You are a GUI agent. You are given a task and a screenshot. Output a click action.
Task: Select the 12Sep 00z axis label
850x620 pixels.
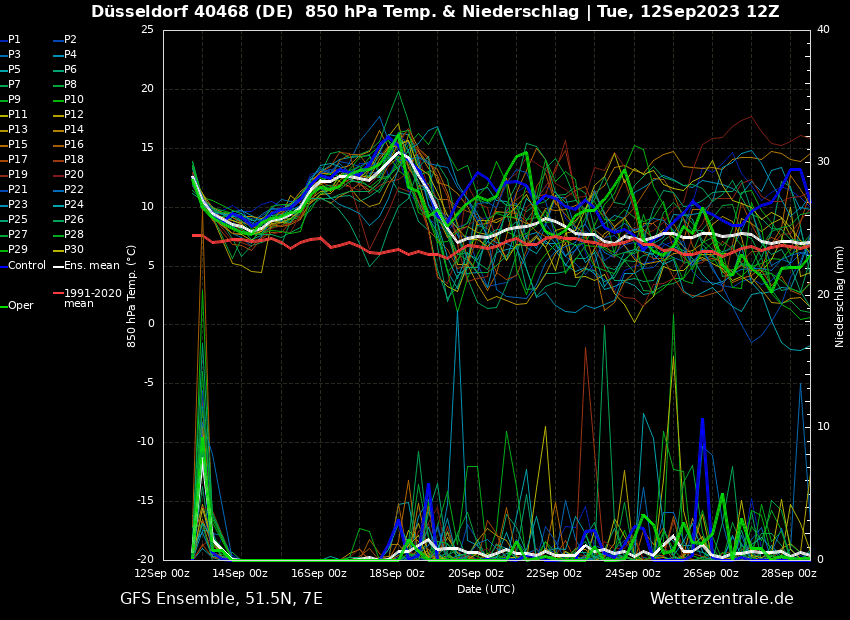click(163, 574)
